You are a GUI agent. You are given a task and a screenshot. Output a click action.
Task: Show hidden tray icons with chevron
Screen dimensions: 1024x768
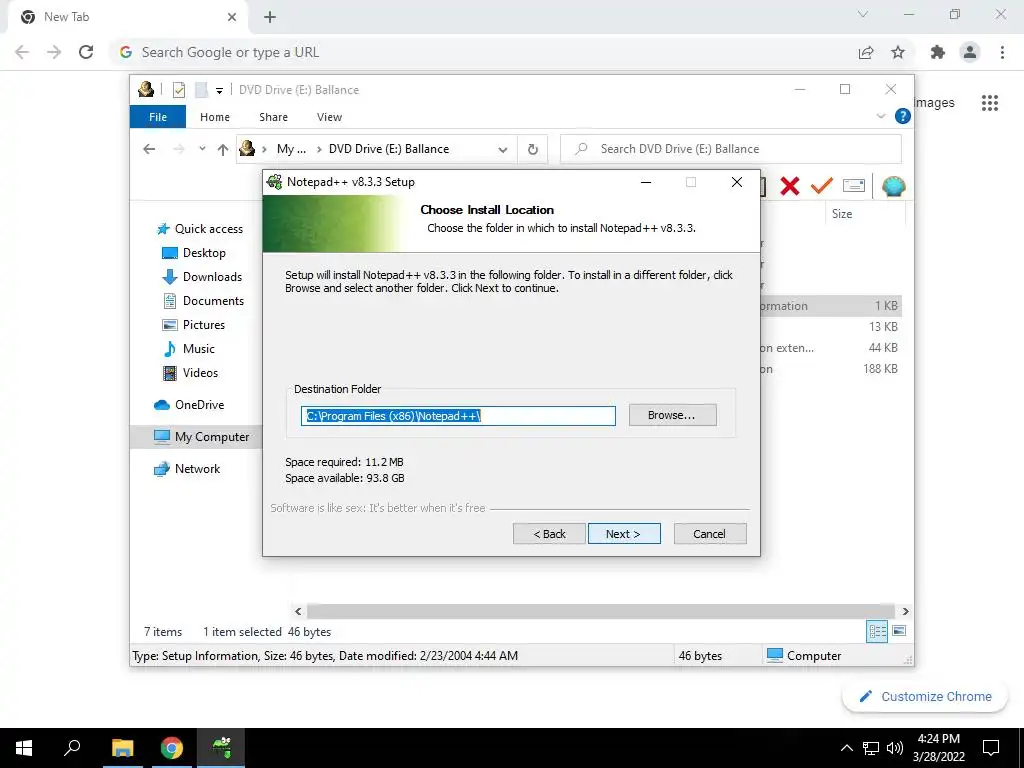[x=846, y=748]
